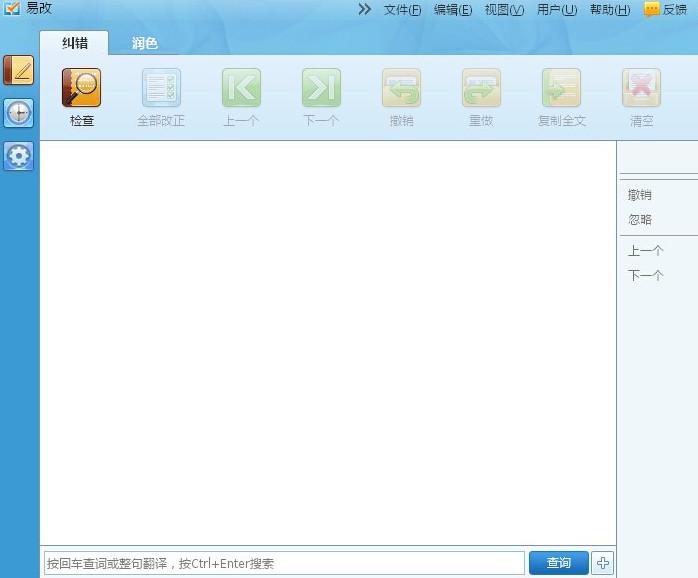This screenshot has height=578, width=698.
Task: Click the 全部改正 (Correct All) icon
Action: tap(161, 88)
